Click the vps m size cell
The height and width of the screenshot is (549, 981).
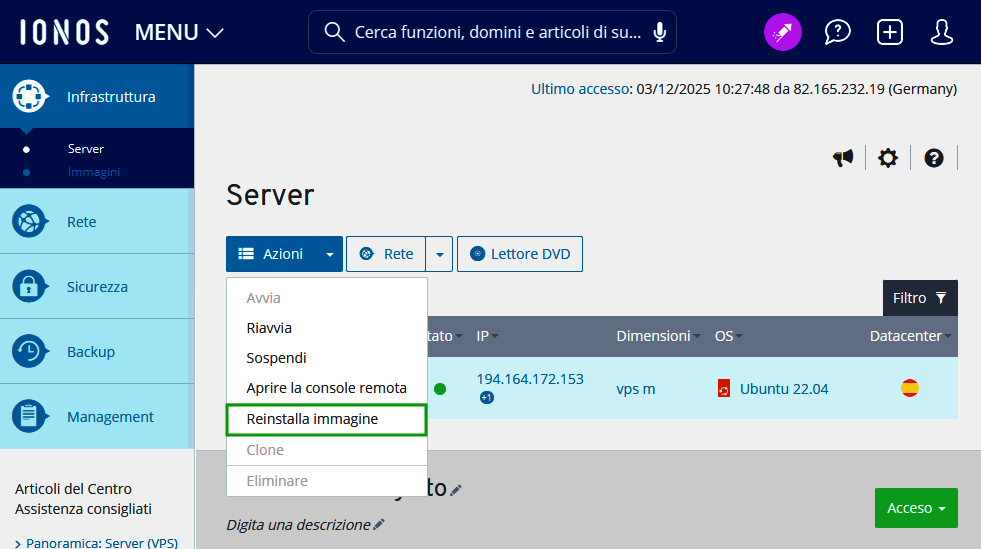pyautogui.click(x=636, y=389)
